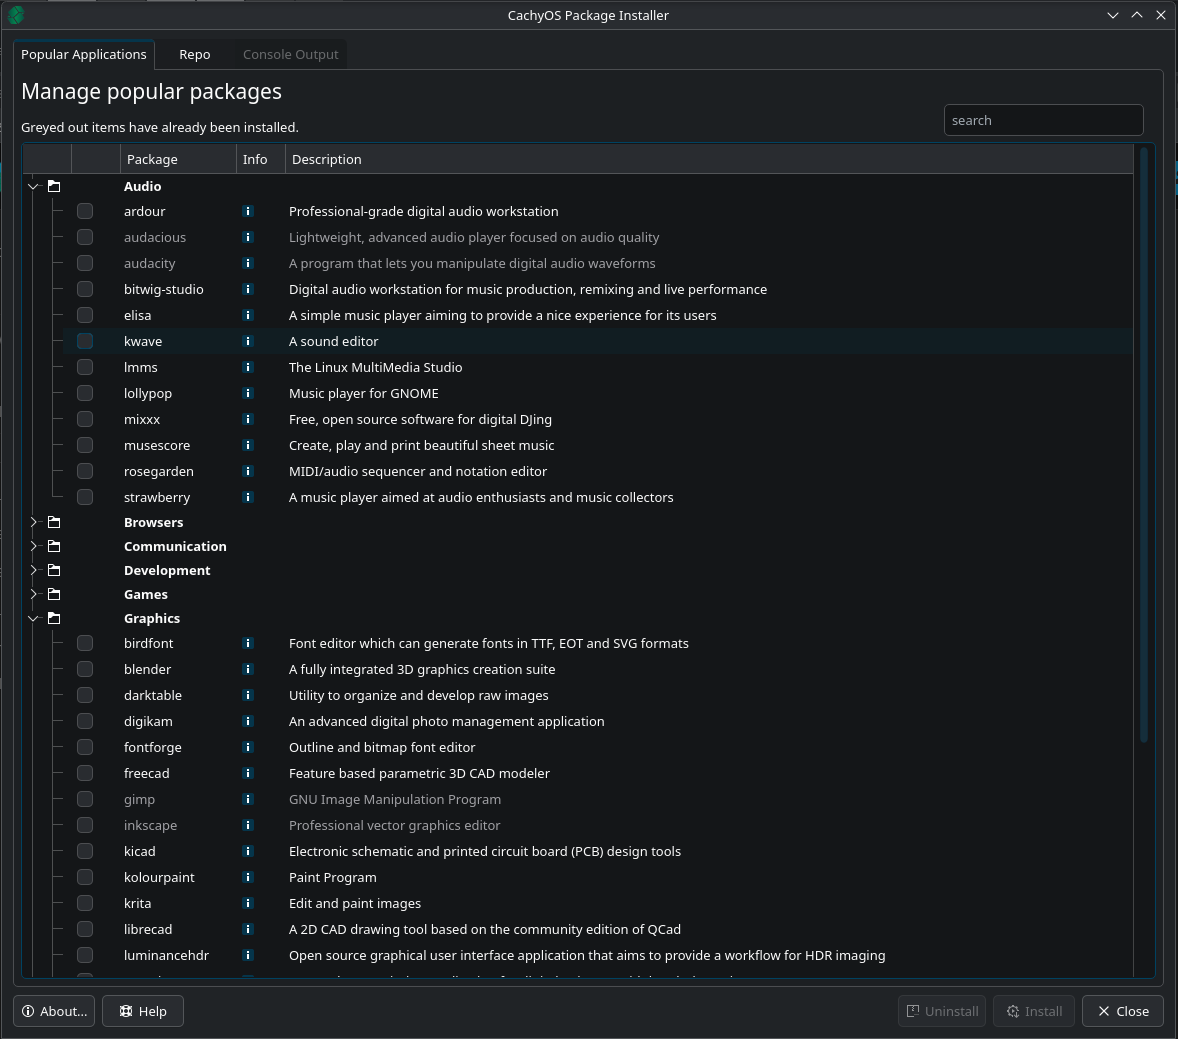Focus the search field
Viewport: 1178px width, 1039px height.
click(1044, 120)
